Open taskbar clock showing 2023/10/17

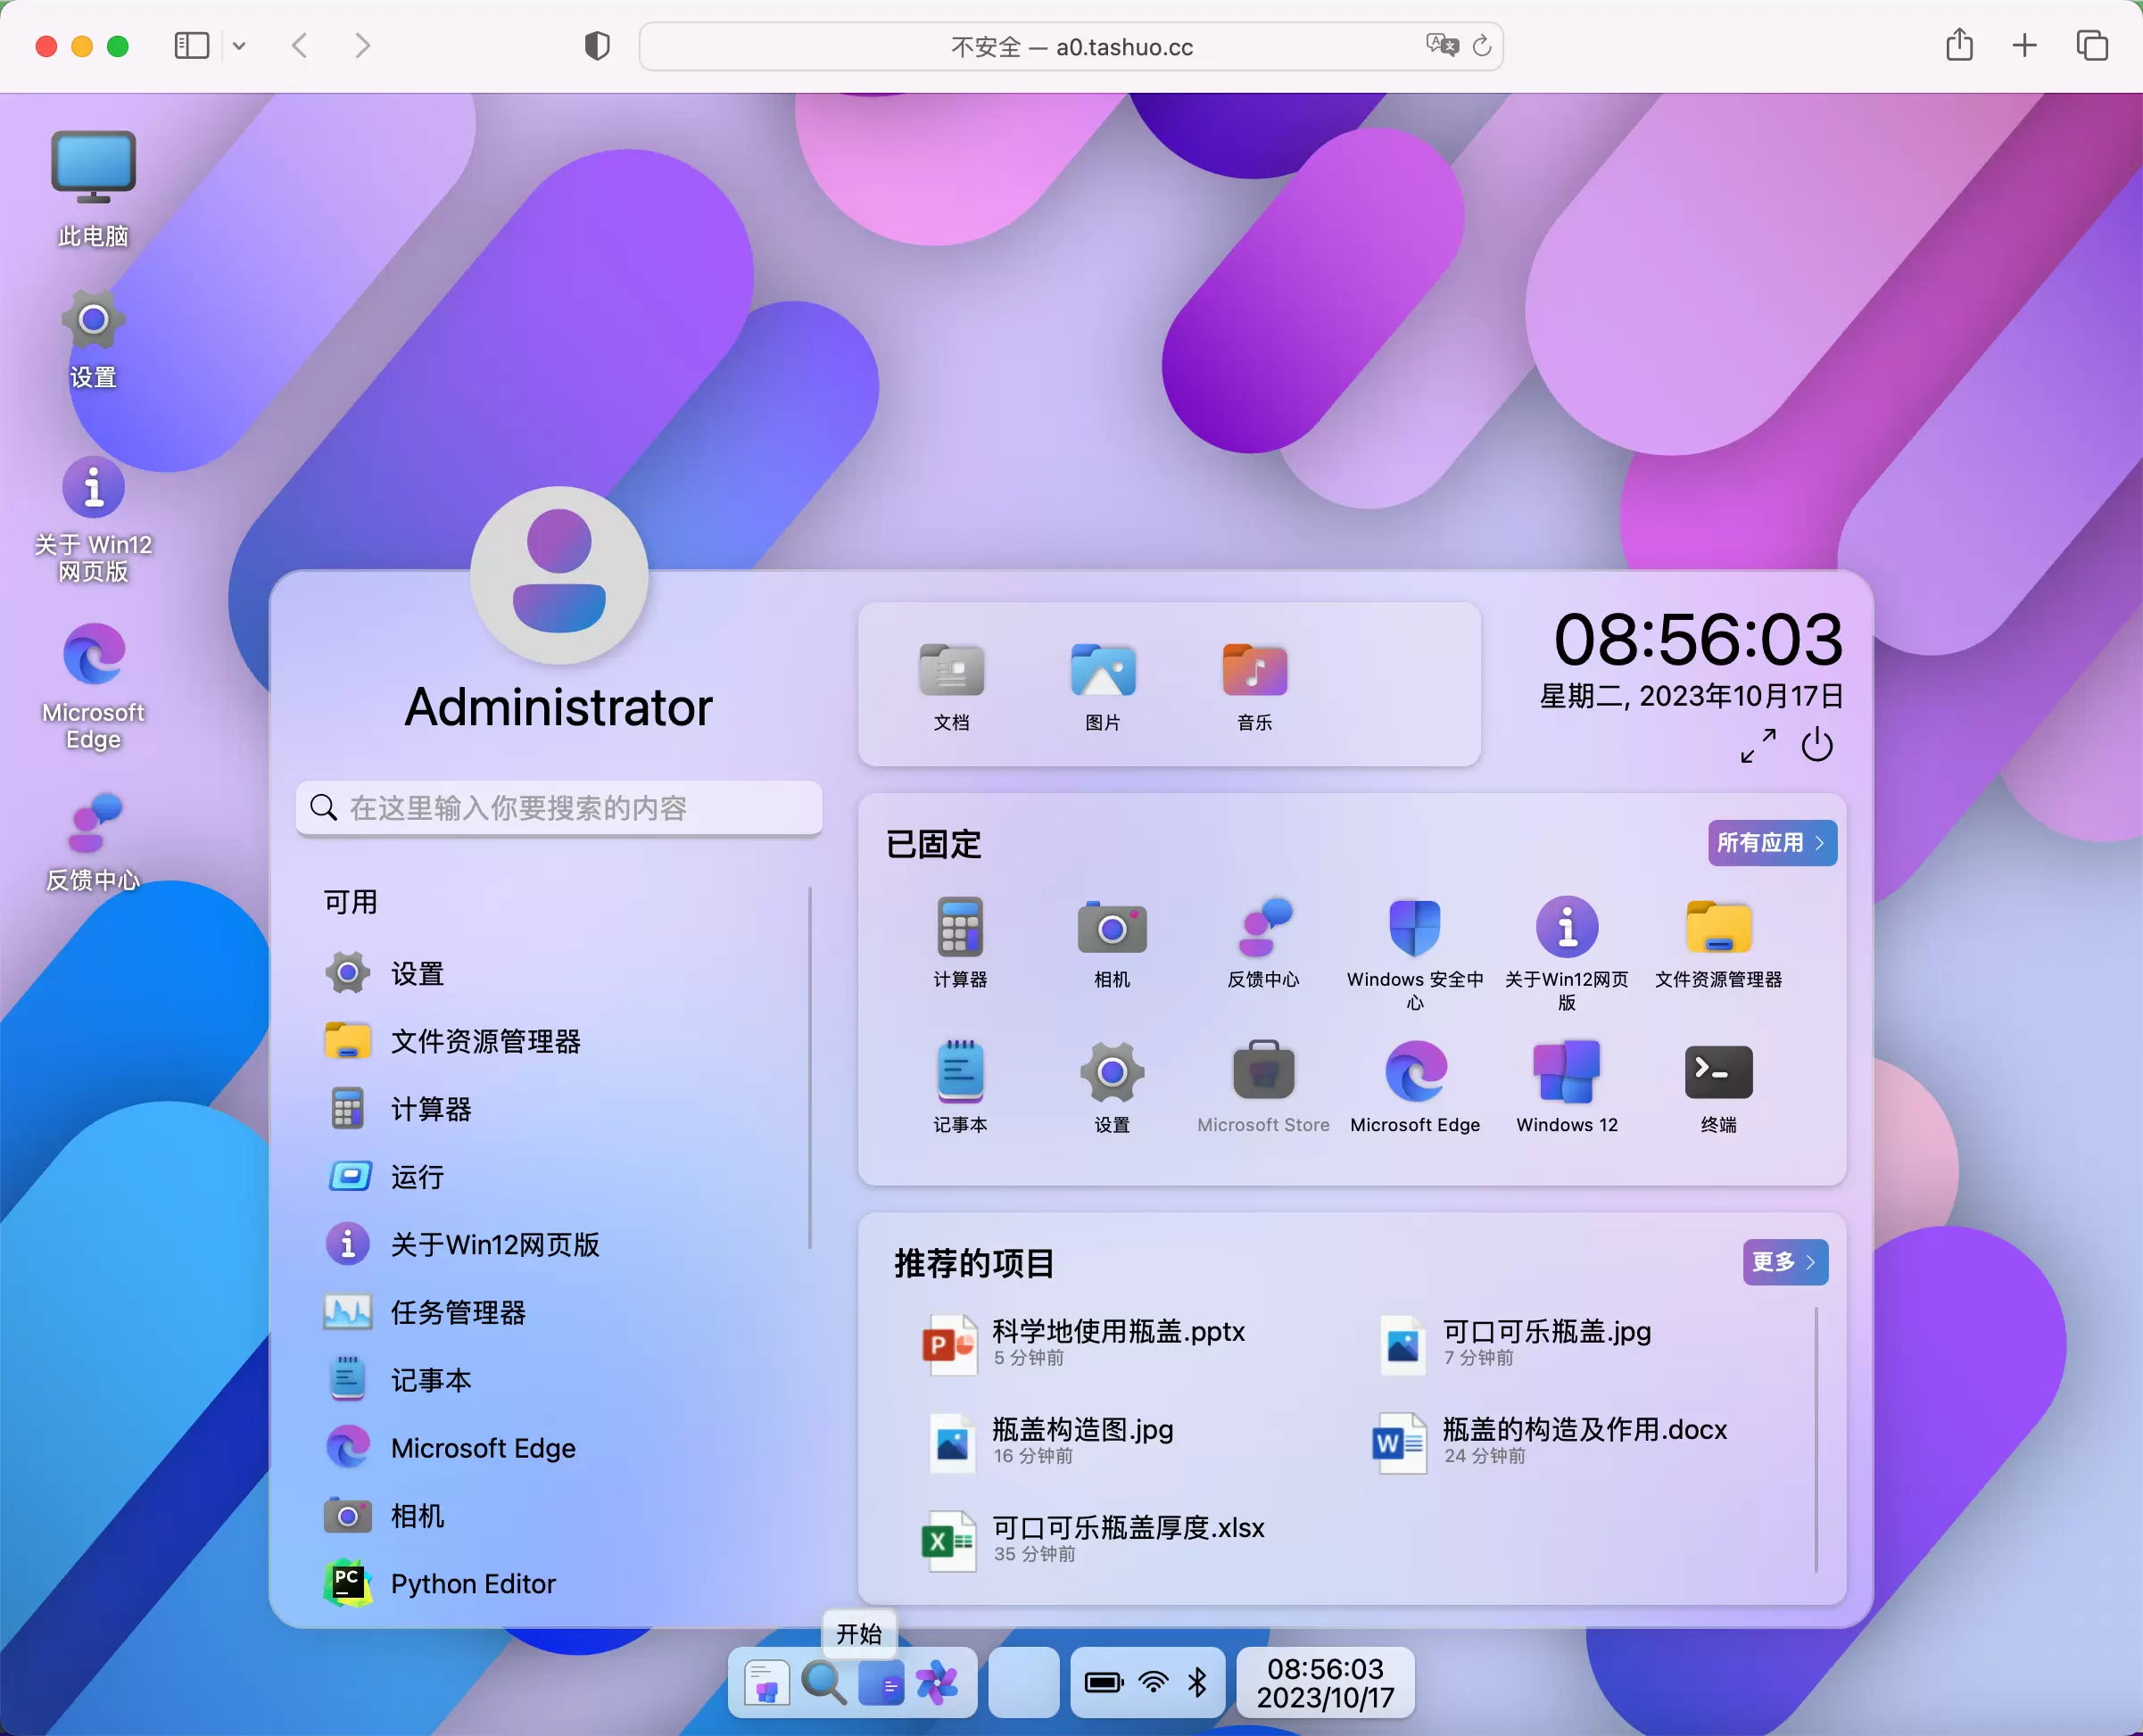(1325, 1683)
